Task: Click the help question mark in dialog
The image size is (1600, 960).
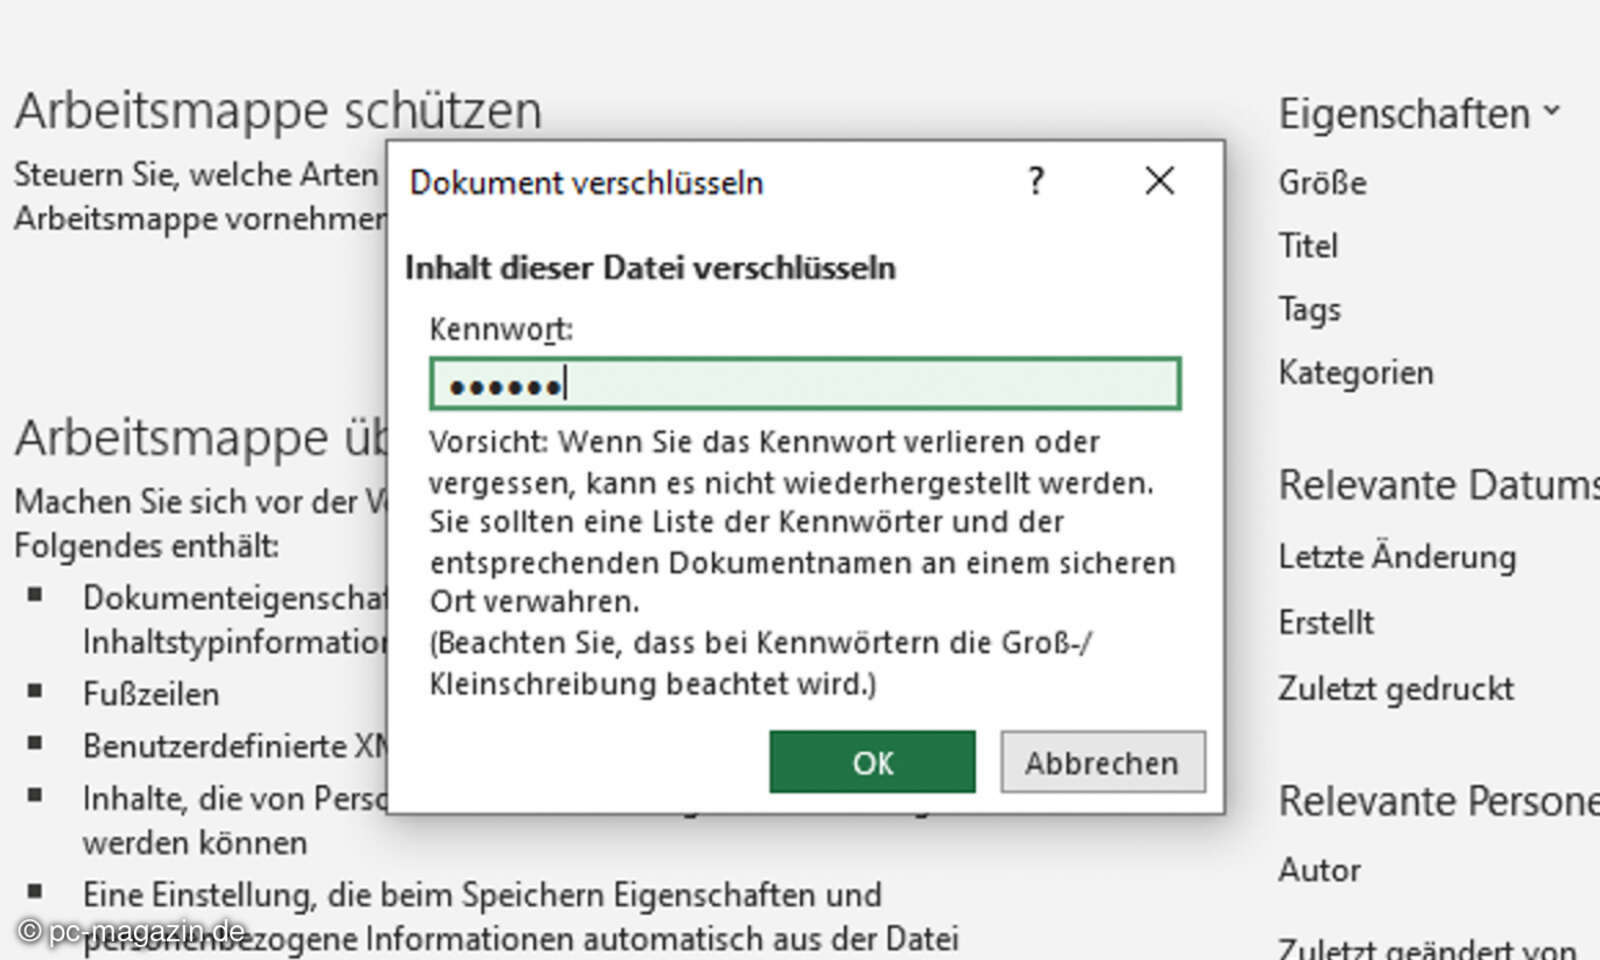Action: tap(1036, 181)
